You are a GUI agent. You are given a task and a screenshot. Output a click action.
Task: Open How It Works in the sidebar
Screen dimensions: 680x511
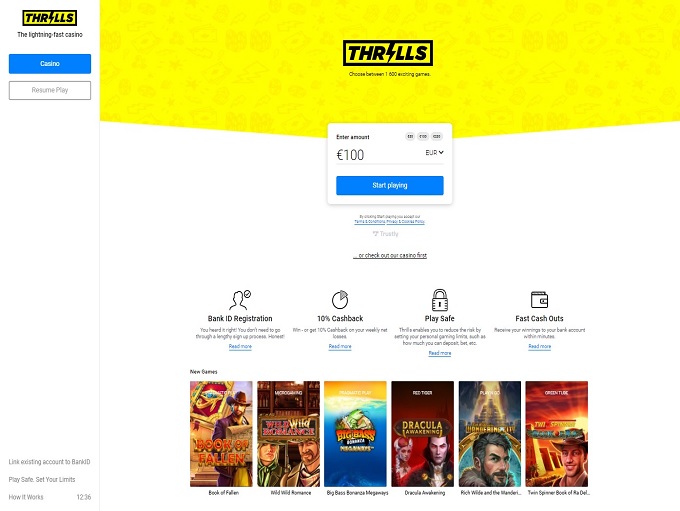pos(26,497)
